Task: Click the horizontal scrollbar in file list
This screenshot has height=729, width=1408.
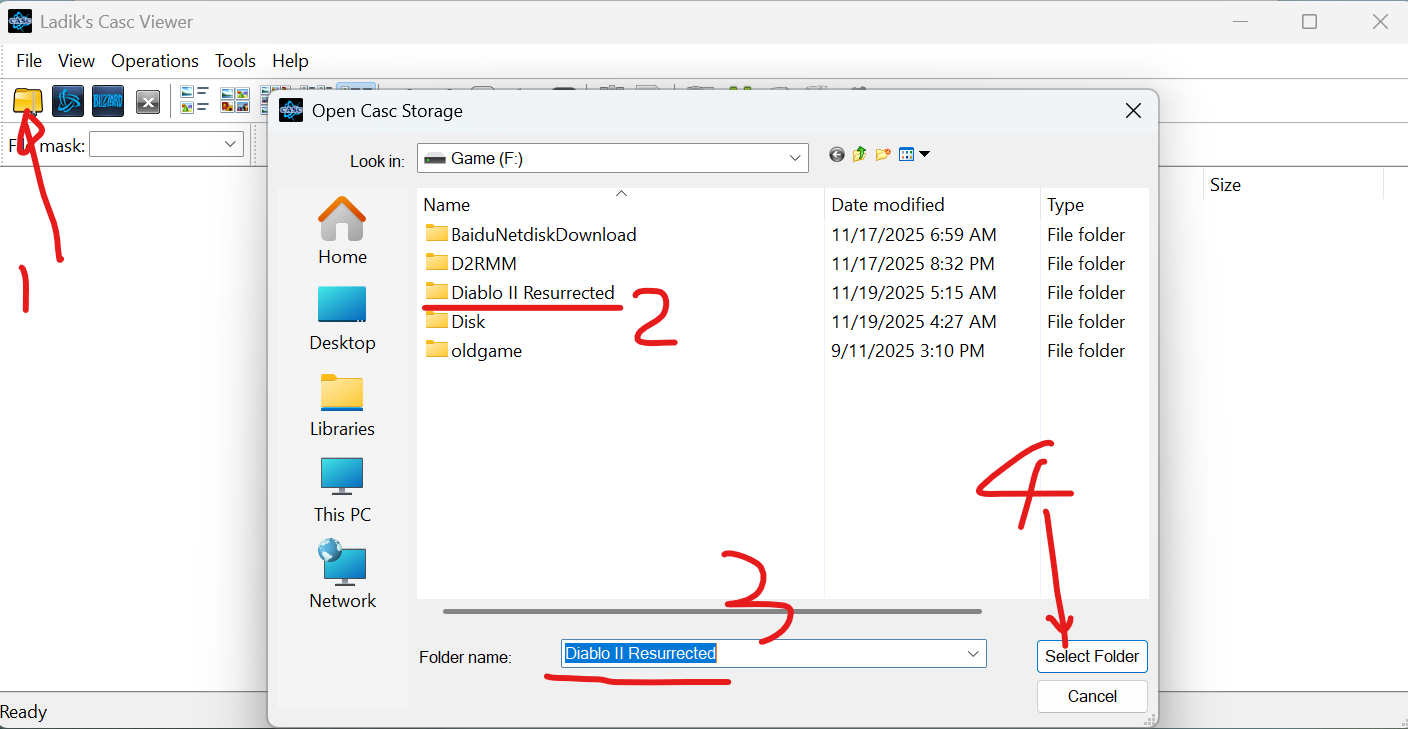Action: [x=712, y=611]
